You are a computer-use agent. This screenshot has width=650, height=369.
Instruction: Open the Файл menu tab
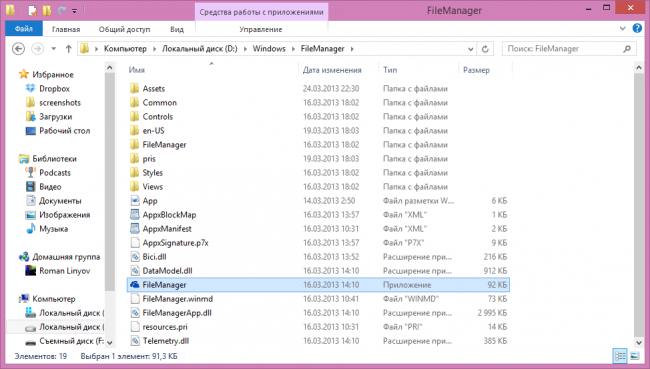coord(24,29)
